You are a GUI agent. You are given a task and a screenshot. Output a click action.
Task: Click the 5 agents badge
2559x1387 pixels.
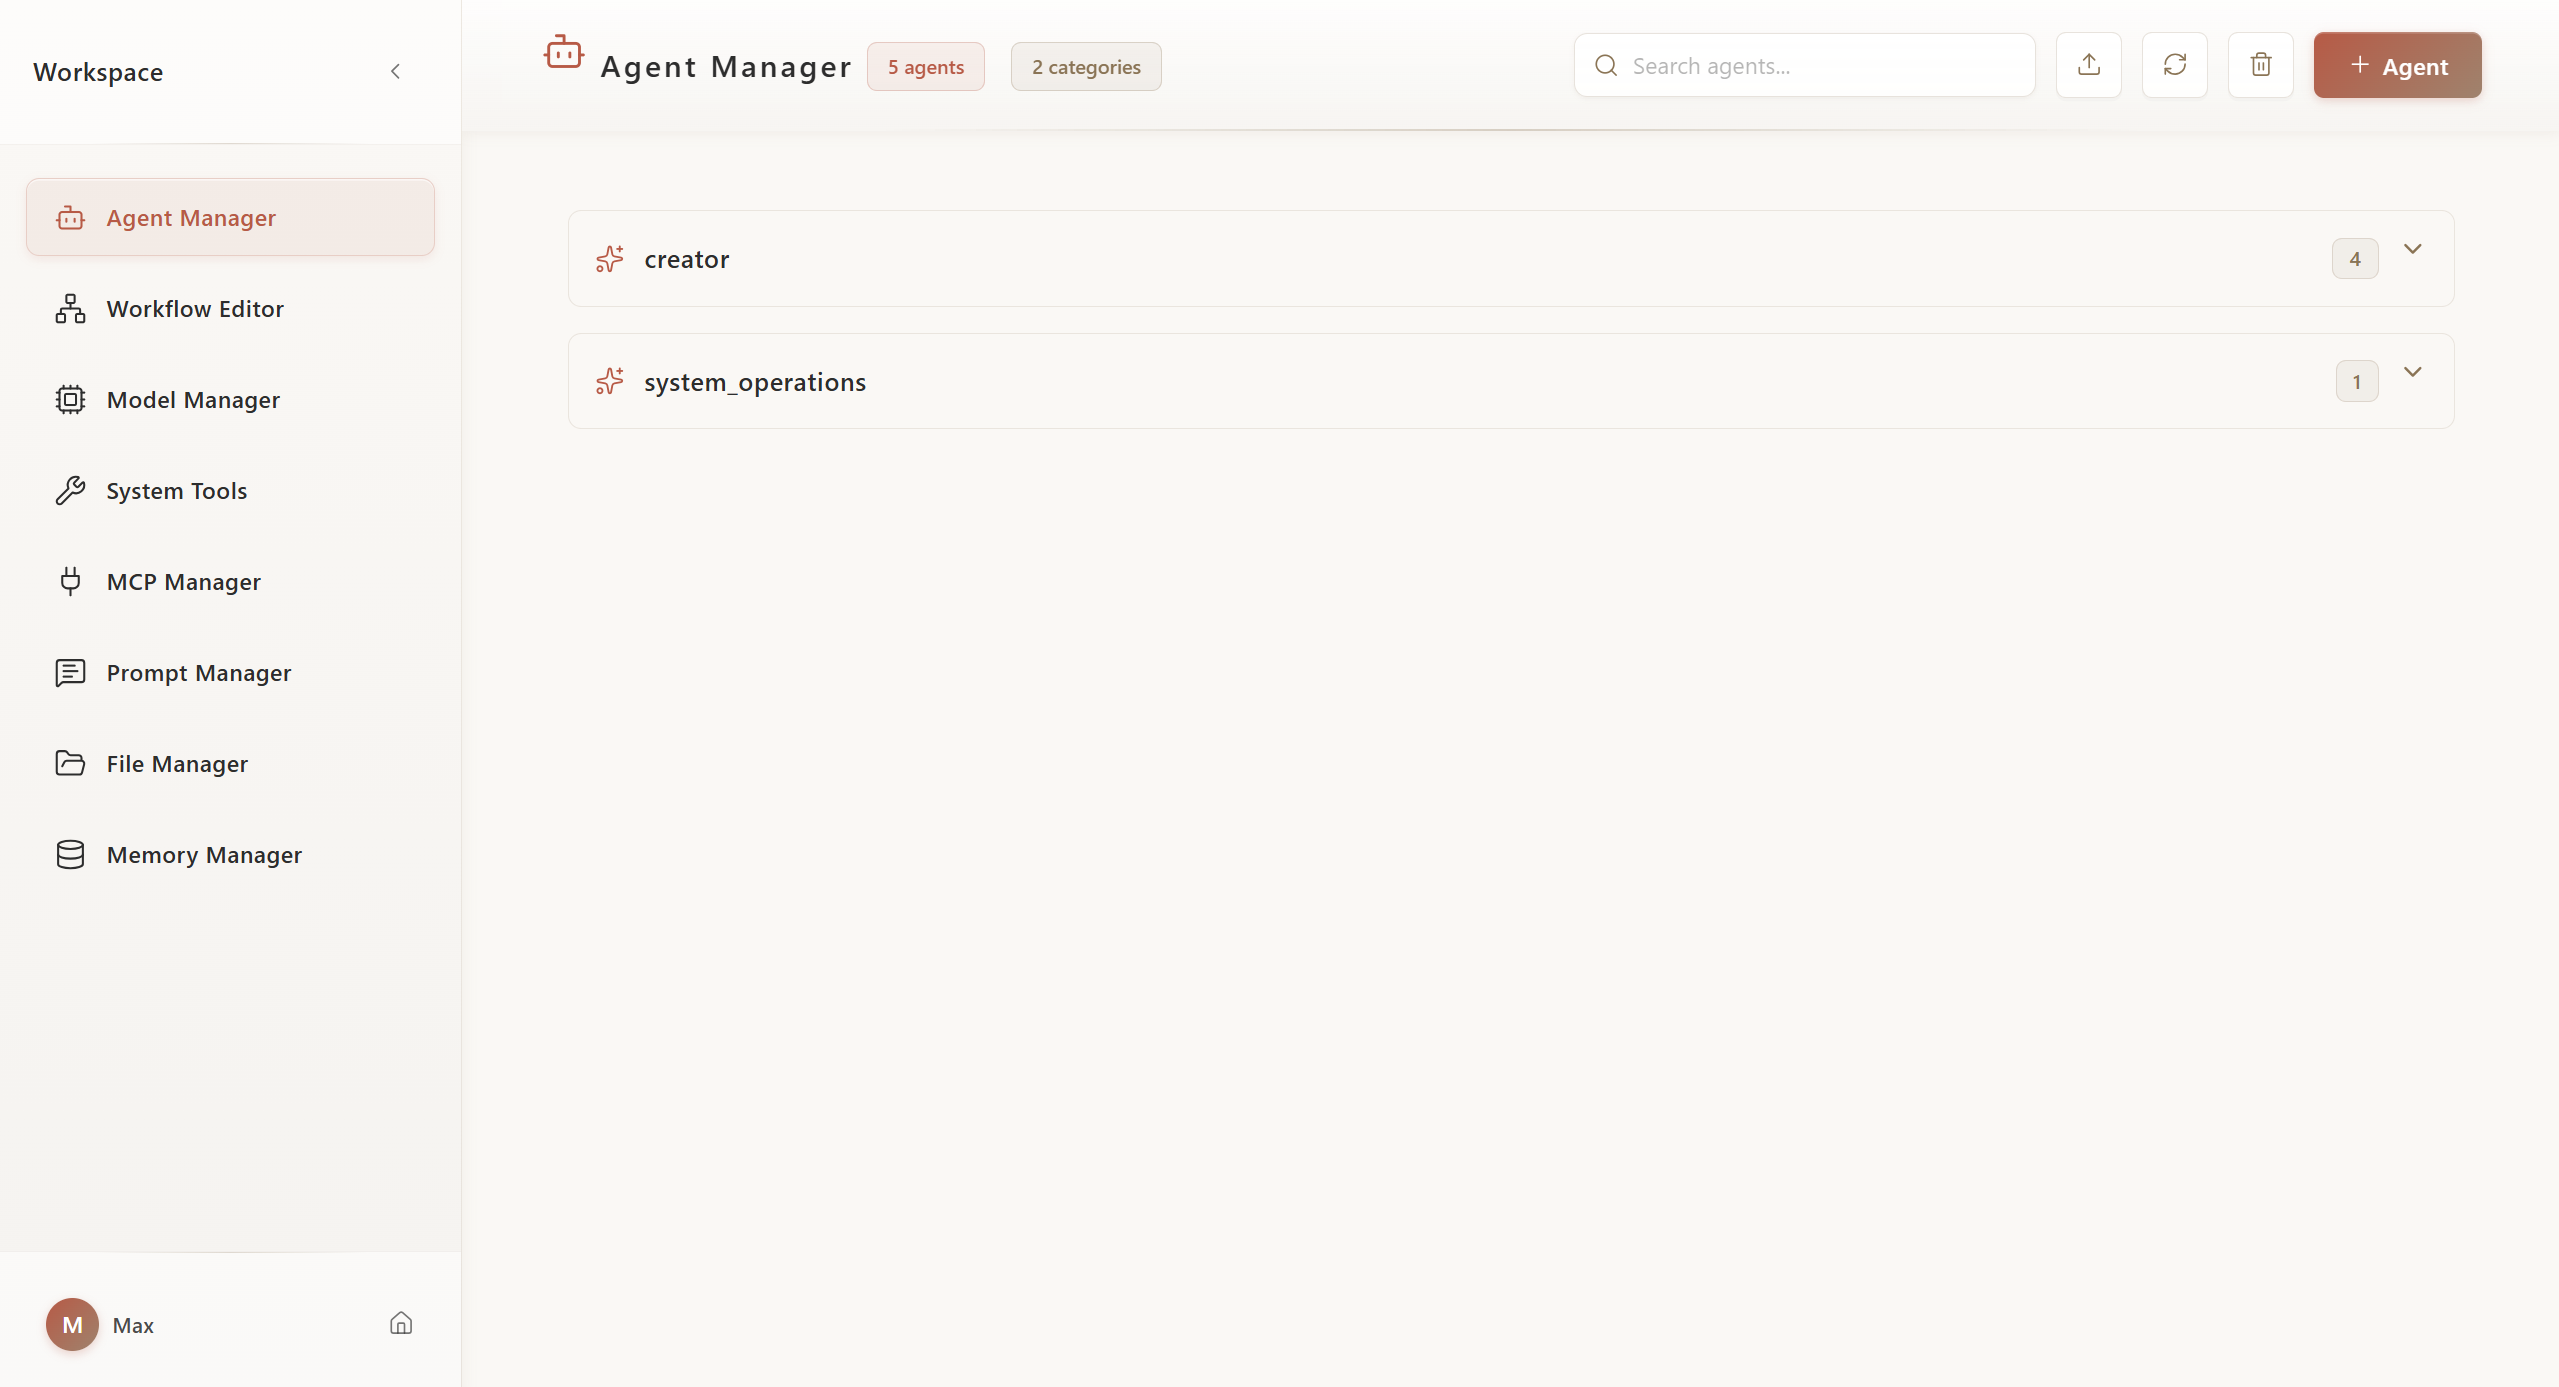point(925,66)
